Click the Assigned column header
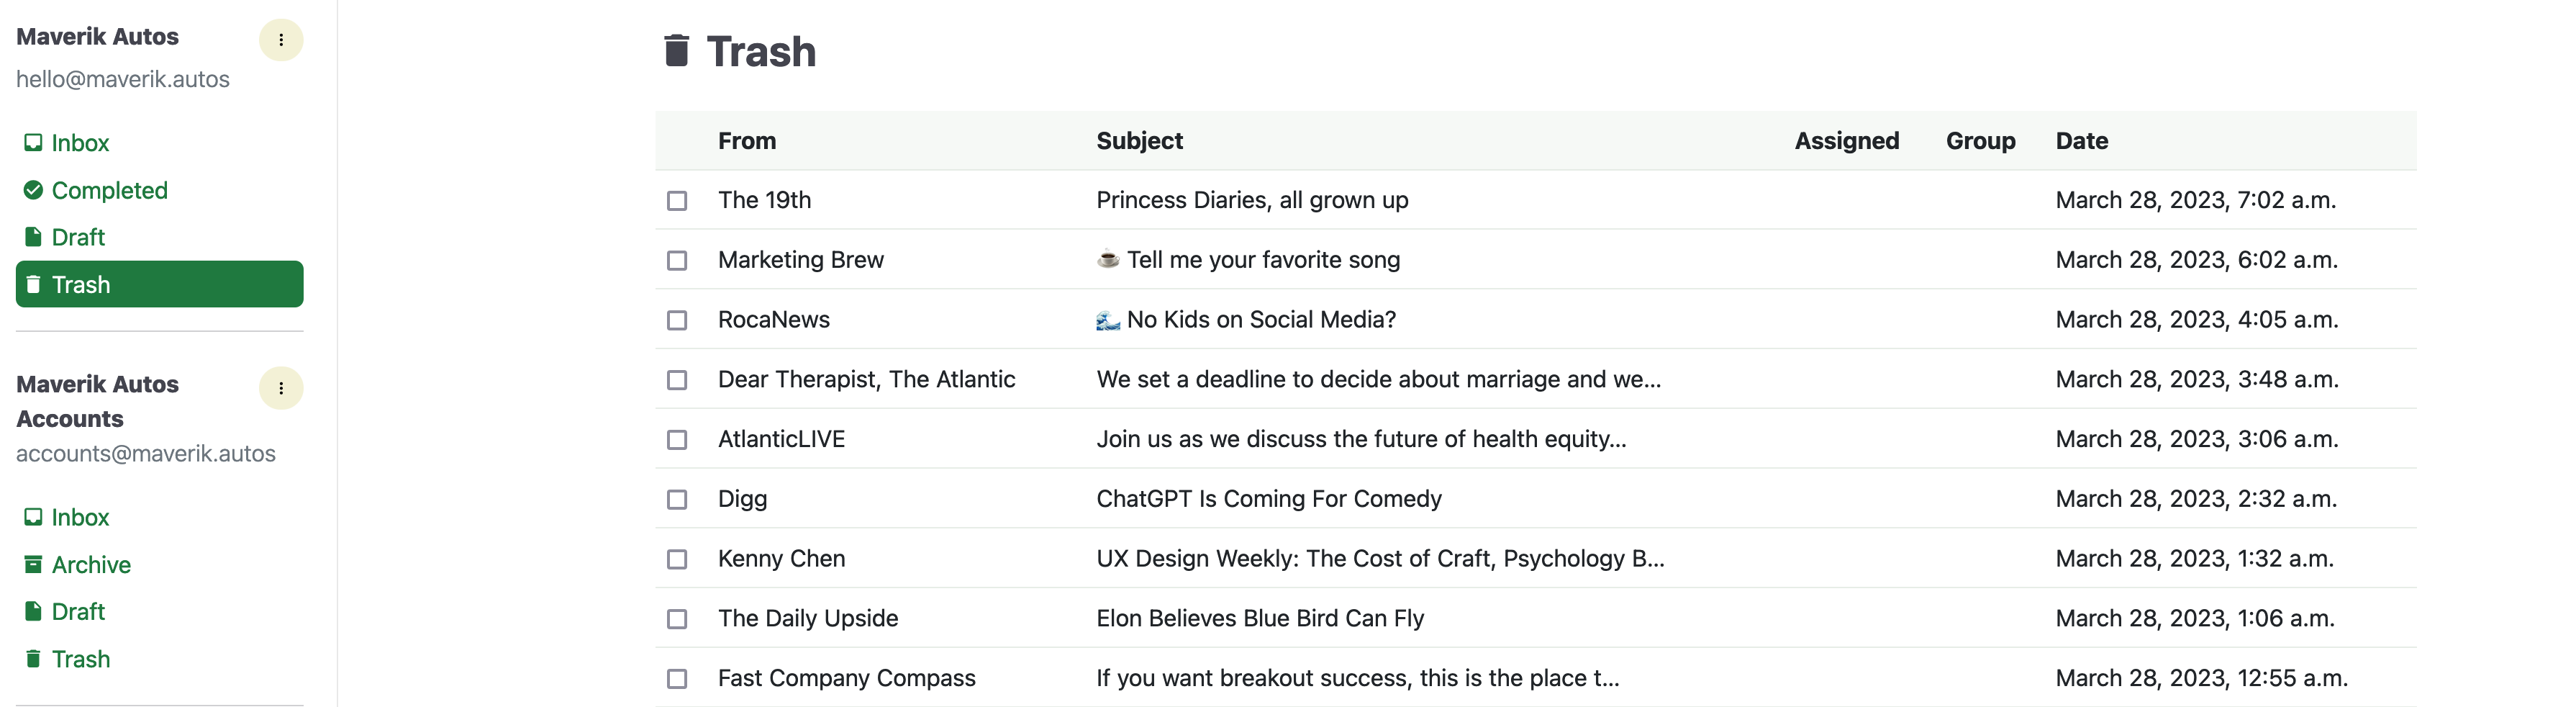This screenshot has height=707, width=2576. coord(1846,141)
